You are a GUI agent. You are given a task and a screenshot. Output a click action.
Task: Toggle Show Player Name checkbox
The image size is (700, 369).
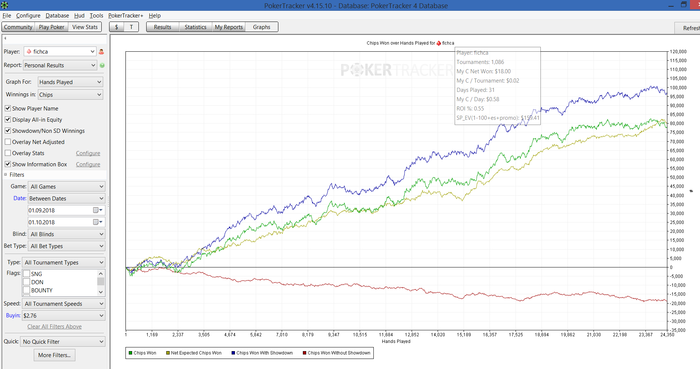[8, 108]
